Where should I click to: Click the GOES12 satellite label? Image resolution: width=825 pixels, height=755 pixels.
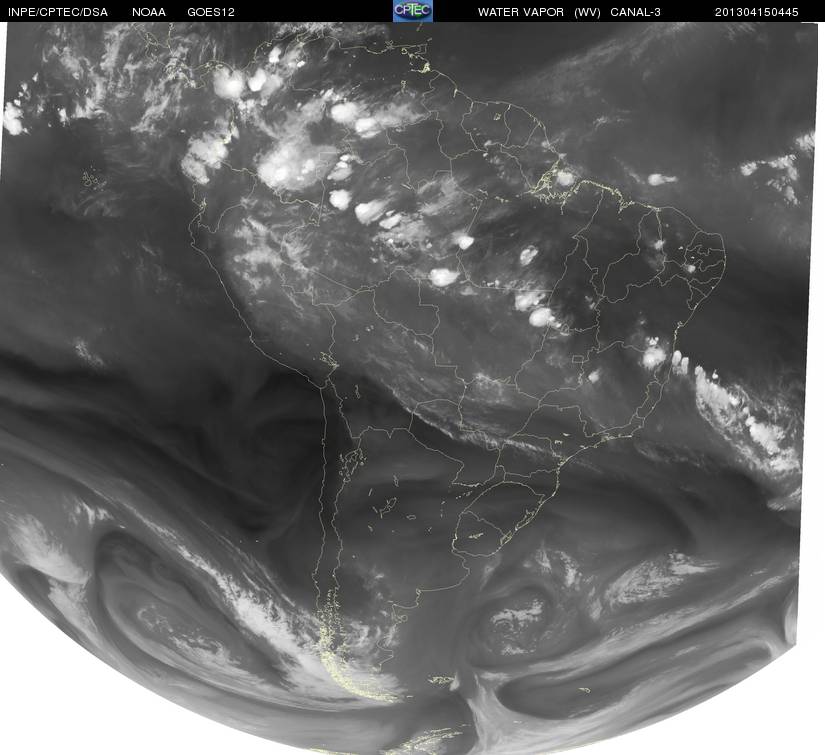(211, 12)
